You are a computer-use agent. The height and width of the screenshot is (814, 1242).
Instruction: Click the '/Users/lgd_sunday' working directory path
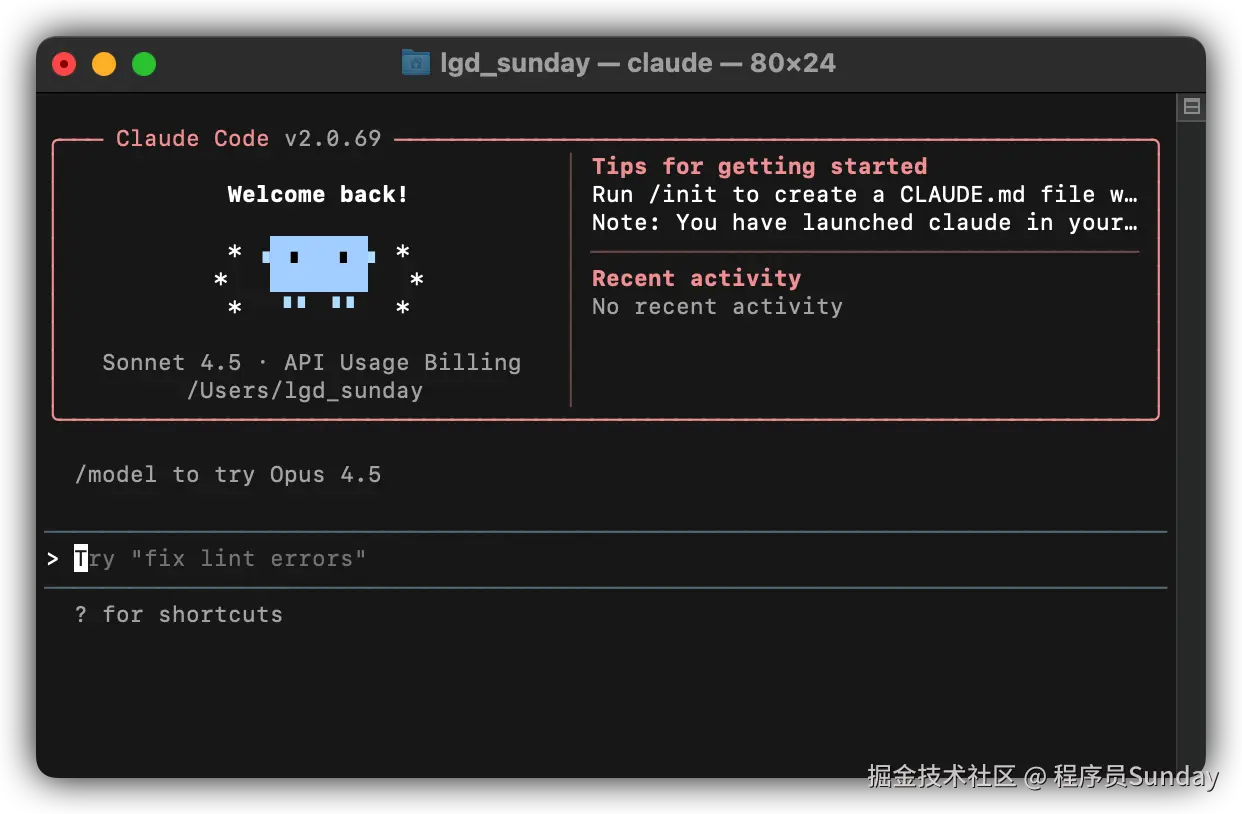click(x=305, y=391)
